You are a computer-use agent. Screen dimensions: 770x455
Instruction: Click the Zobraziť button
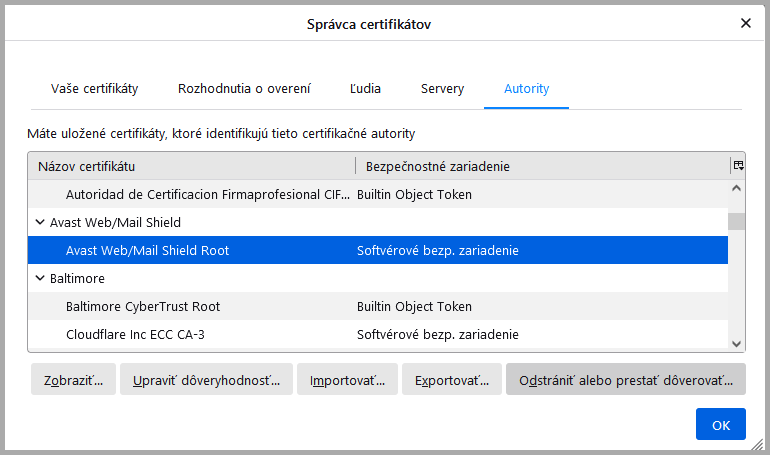coord(73,380)
